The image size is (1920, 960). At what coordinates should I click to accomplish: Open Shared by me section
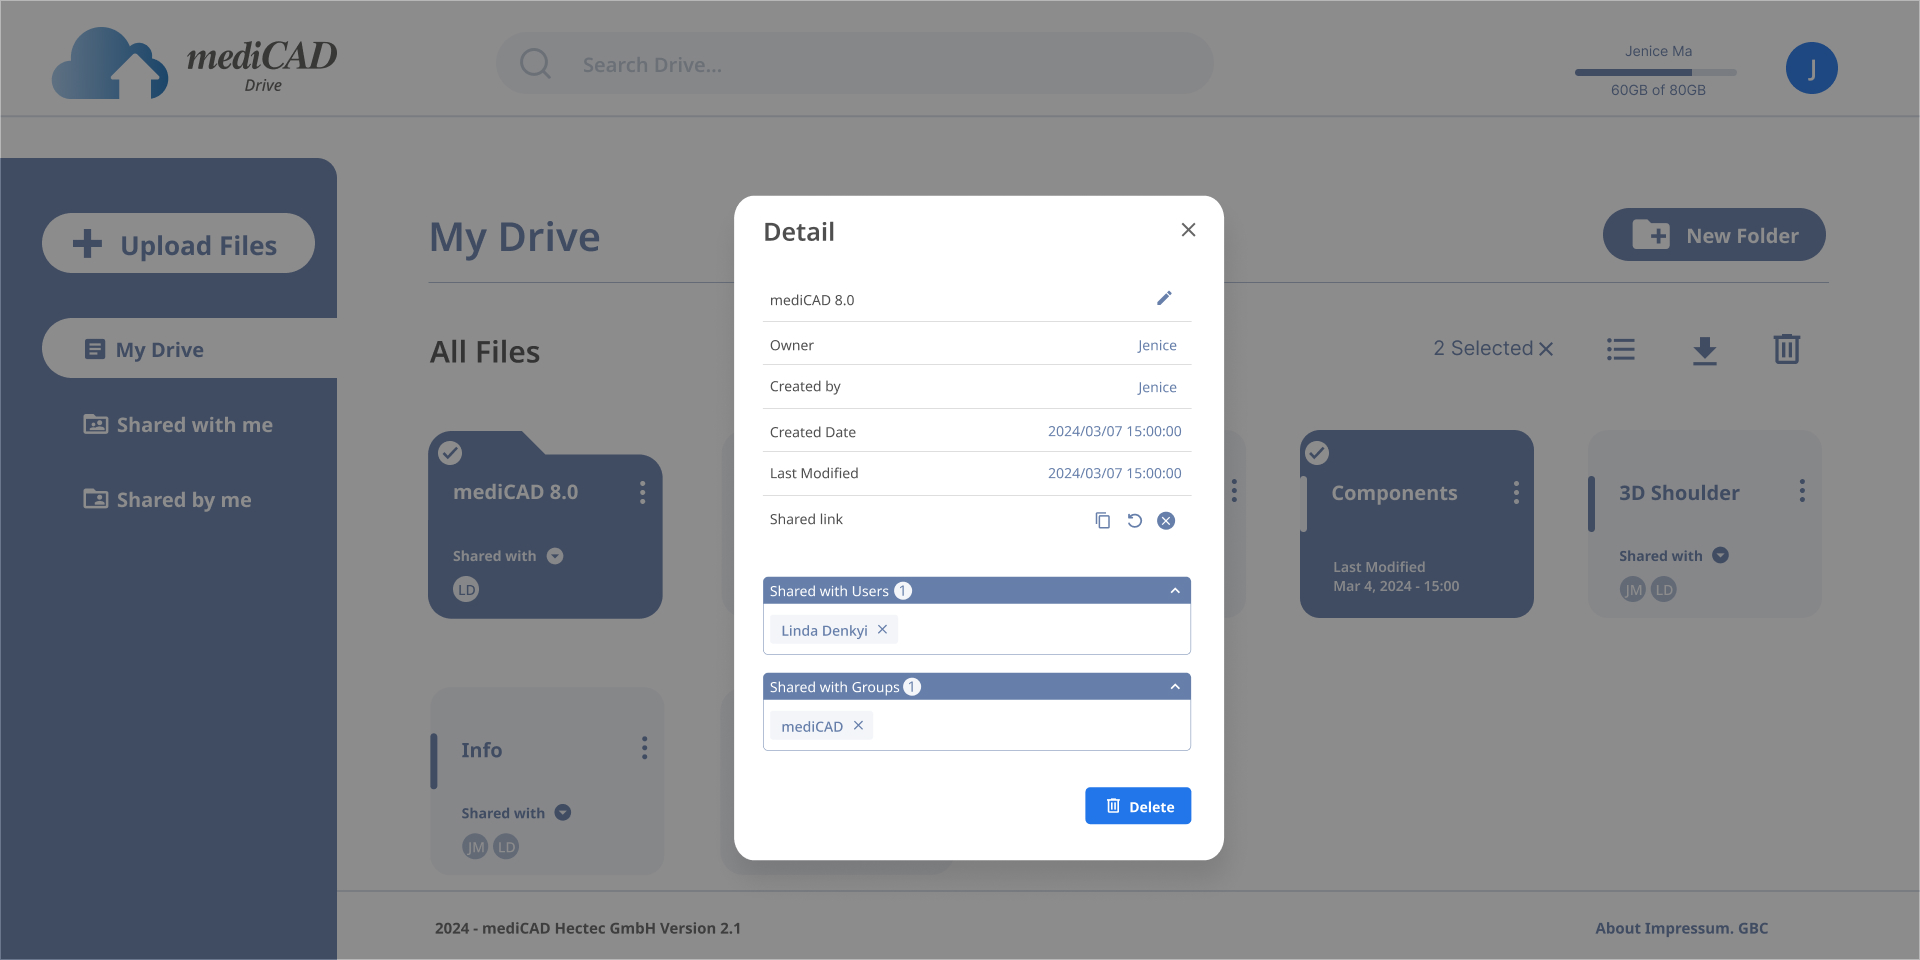coord(167,499)
